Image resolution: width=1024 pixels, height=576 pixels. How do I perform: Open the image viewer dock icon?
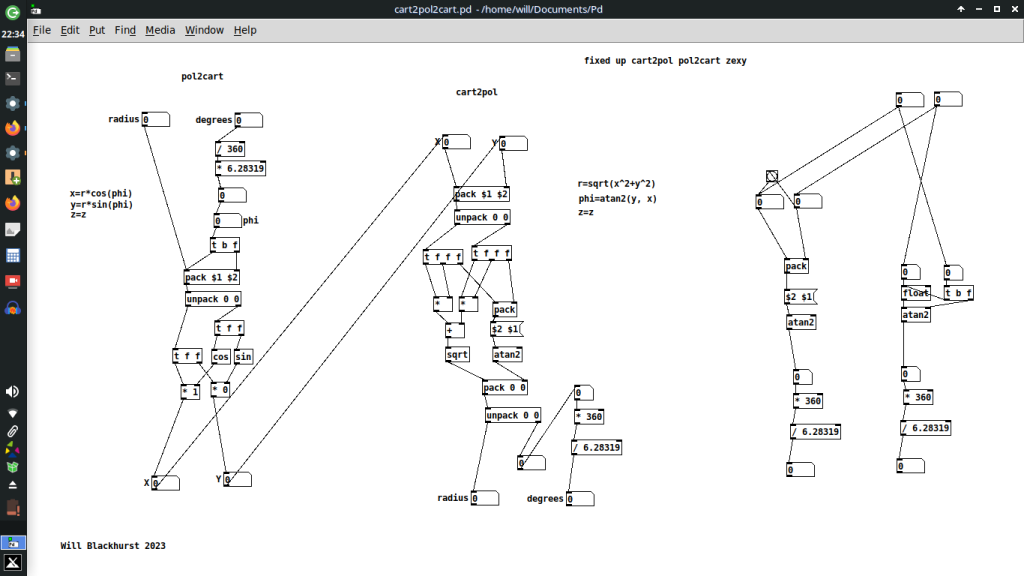pos(12,229)
